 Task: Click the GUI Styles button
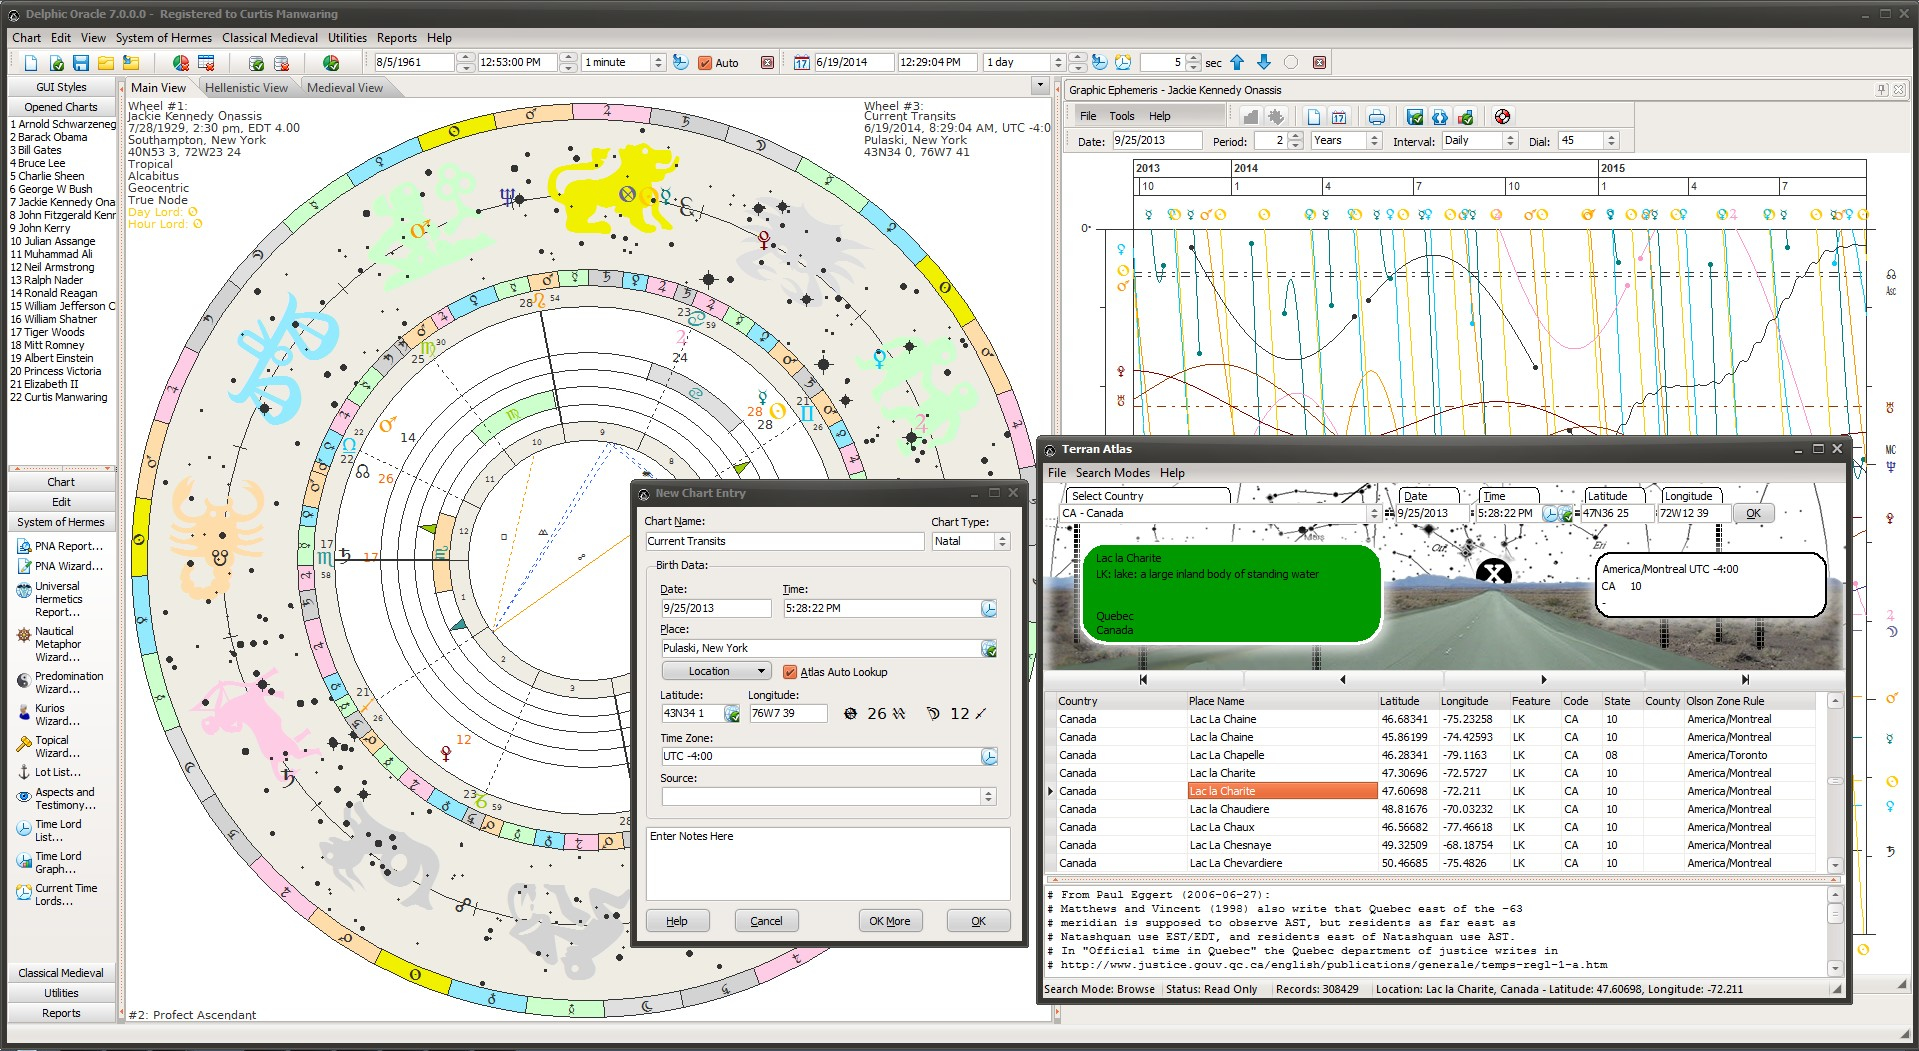point(61,87)
